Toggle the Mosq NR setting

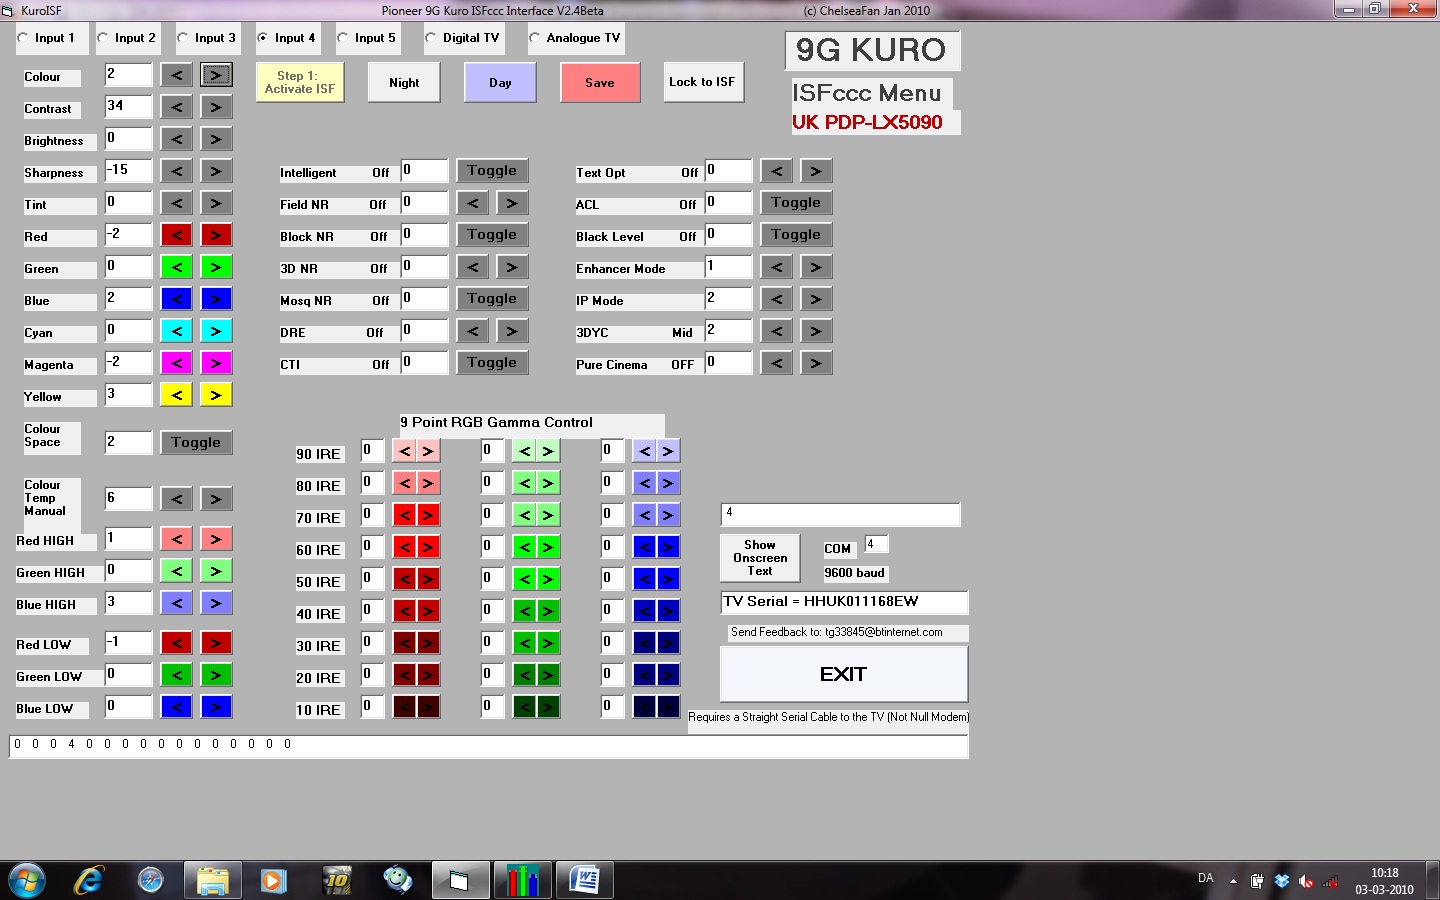pyautogui.click(x=492, y=299)
